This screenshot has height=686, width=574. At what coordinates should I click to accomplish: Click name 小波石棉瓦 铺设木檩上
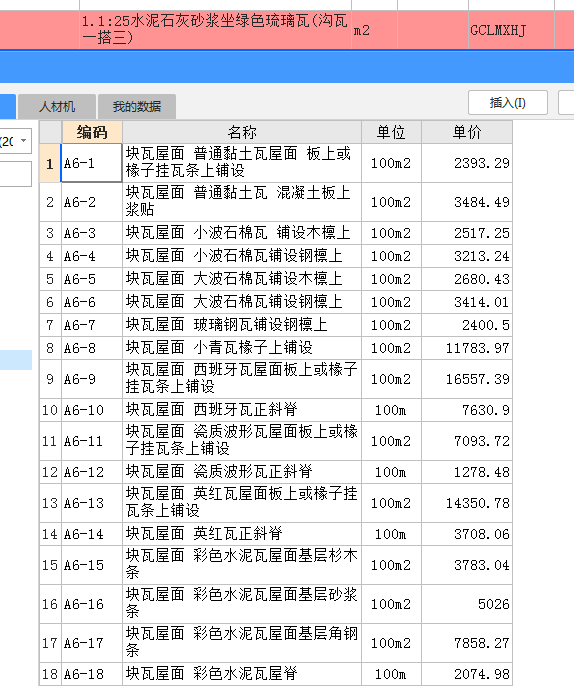(x=242, y=233)
